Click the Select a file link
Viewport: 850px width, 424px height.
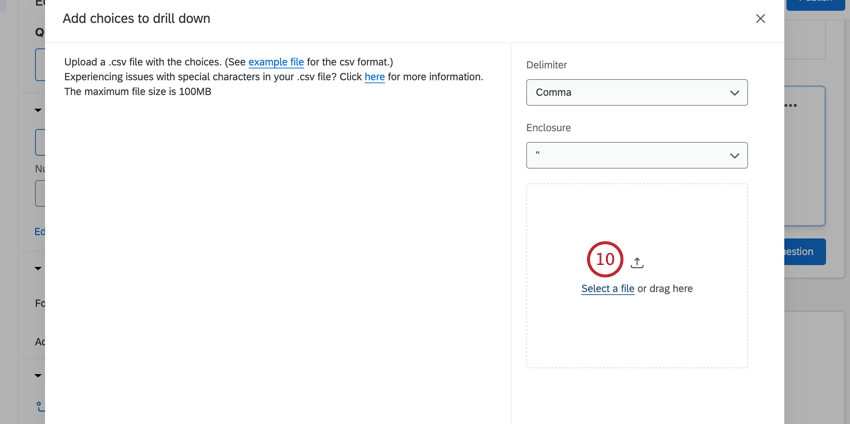point(607,289)
